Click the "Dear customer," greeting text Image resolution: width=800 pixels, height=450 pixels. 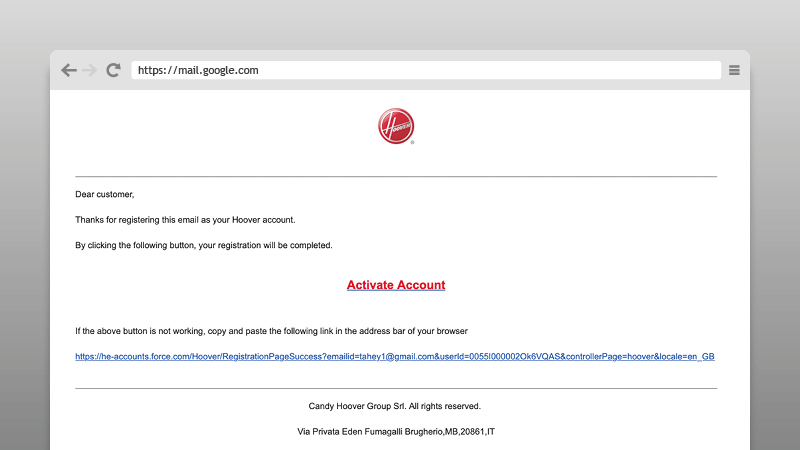point(105,194)
